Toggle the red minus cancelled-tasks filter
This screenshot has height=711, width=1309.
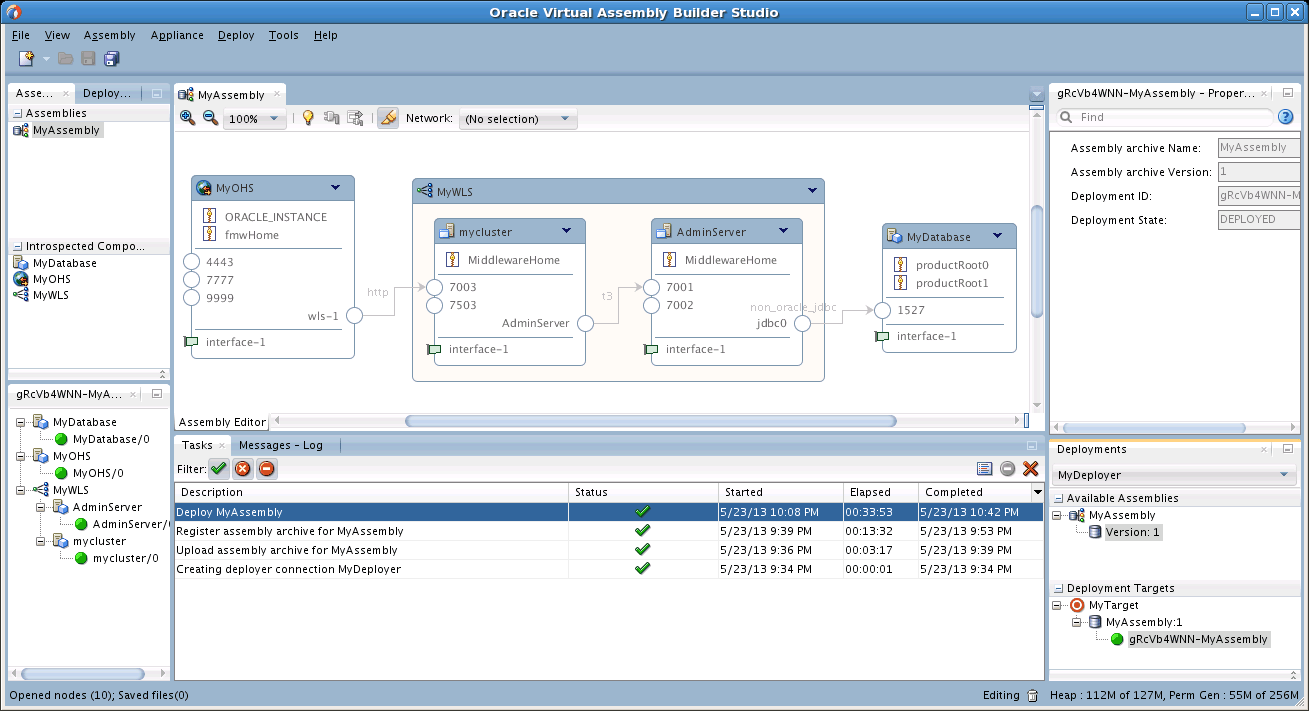click(267, 468)
